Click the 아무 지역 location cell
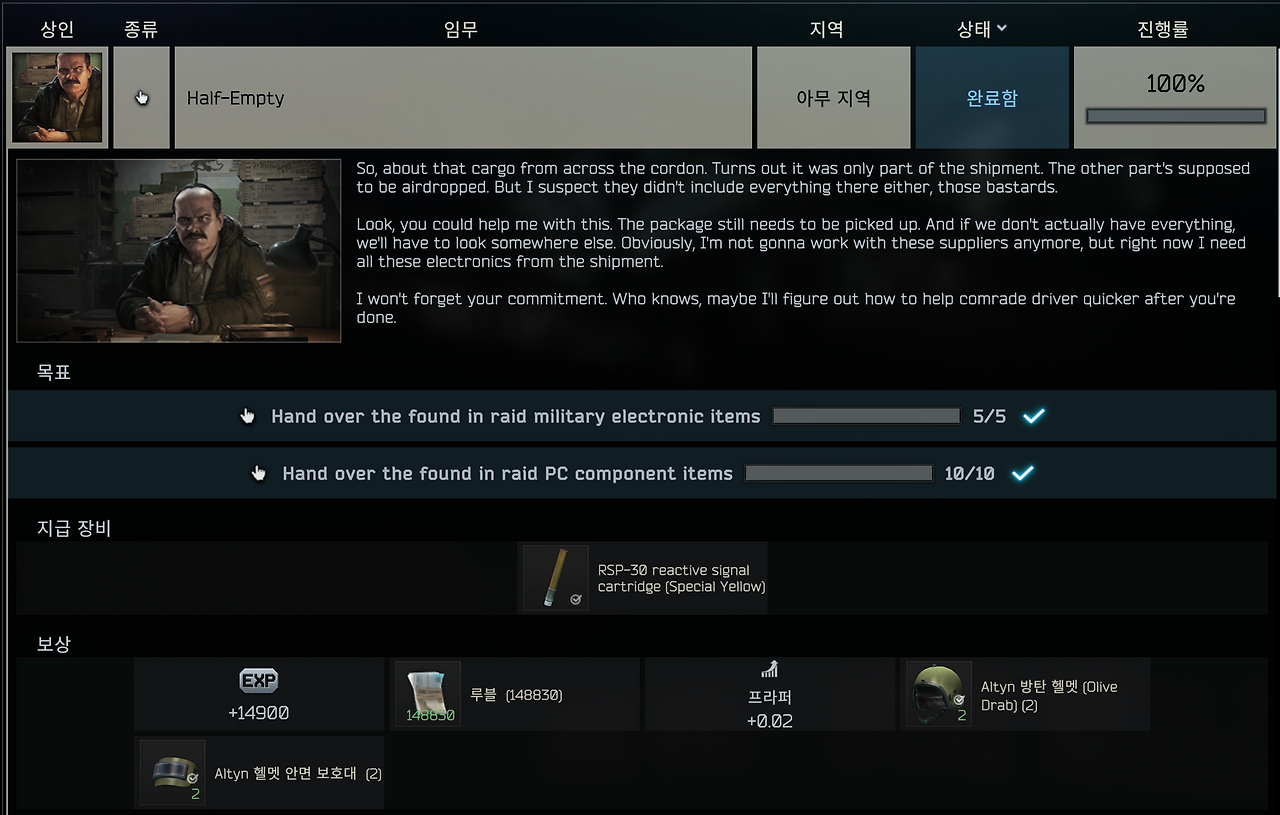 (833, 97)
